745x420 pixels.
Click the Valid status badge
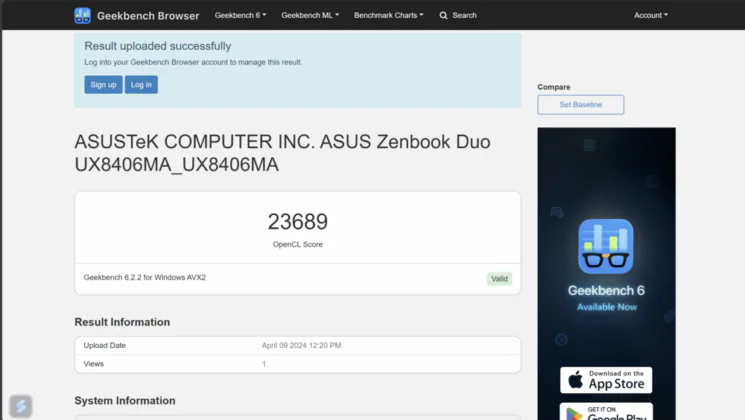pyautogui.click(x=499, y=279)
